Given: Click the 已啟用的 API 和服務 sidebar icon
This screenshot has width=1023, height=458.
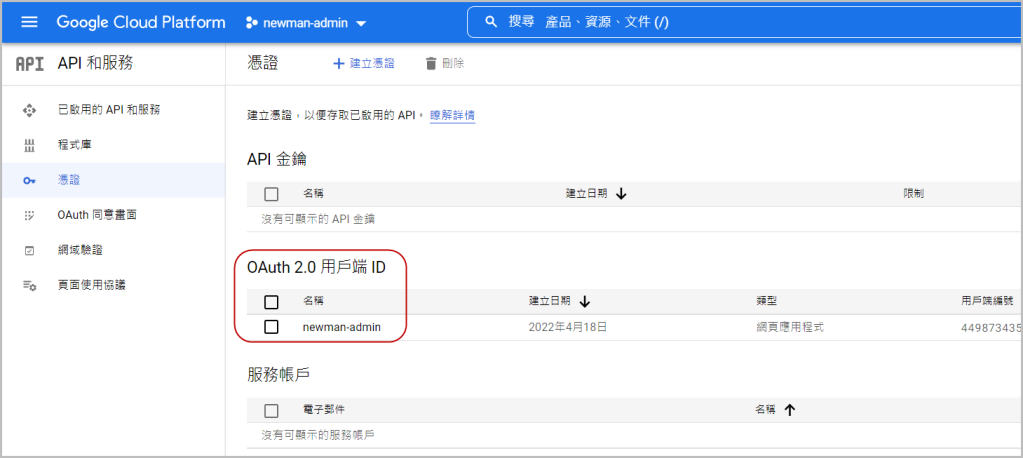Looking at the screenshot, I should click(x=30, y=110).
